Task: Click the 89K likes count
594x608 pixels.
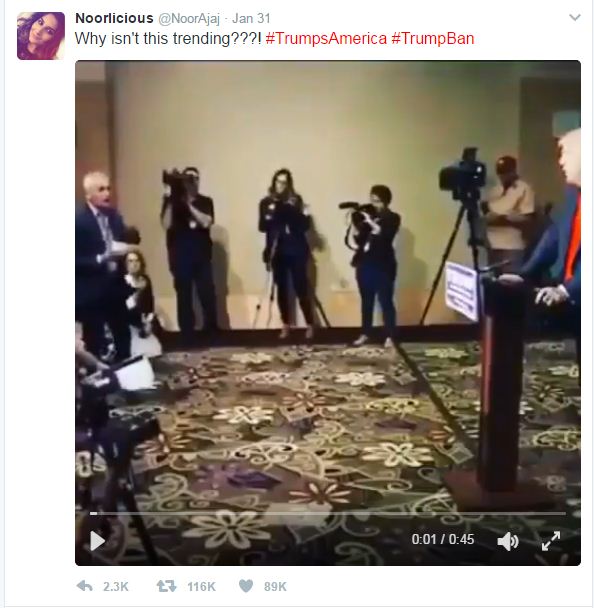Action: point(275,586)
